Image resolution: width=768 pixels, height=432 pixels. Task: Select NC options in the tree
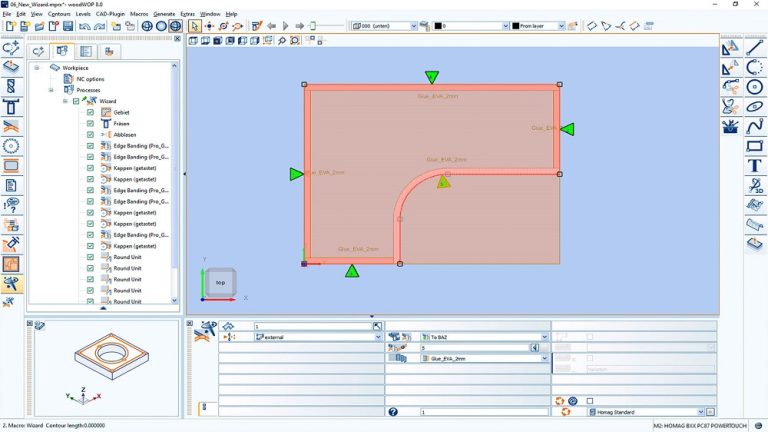click(90, 79)
